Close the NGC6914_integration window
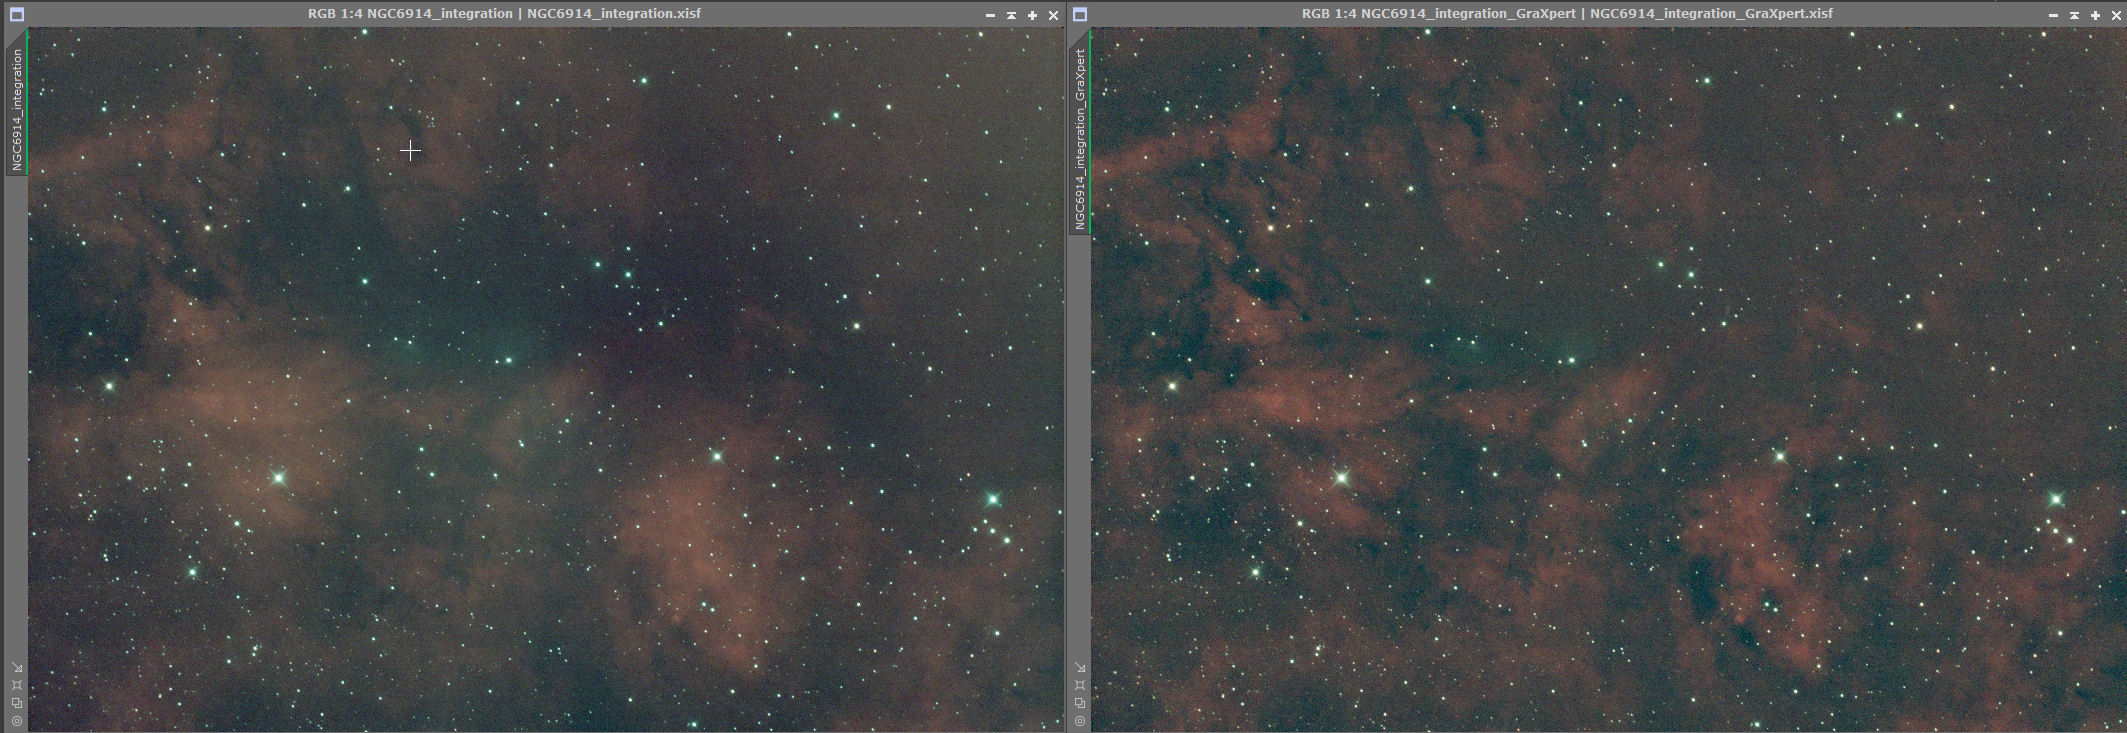This screenshot has height=733, width=2127. (1053, 15)
